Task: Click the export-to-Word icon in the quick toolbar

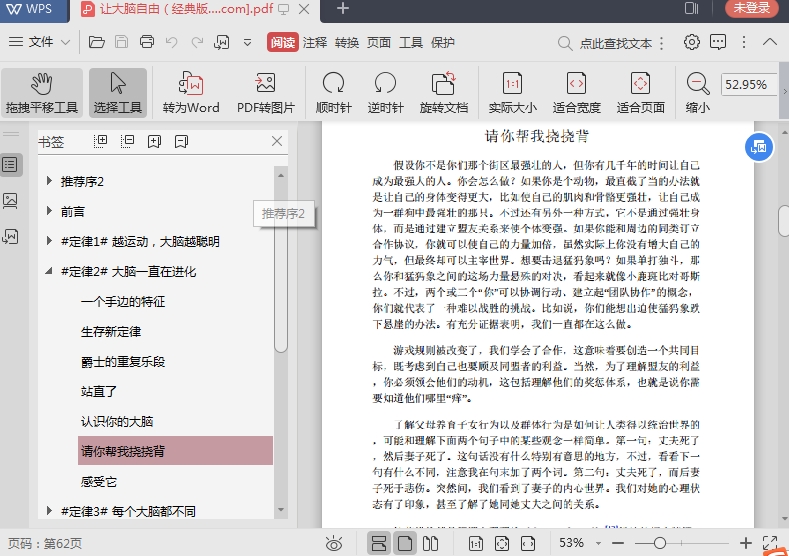Action: 222,42
